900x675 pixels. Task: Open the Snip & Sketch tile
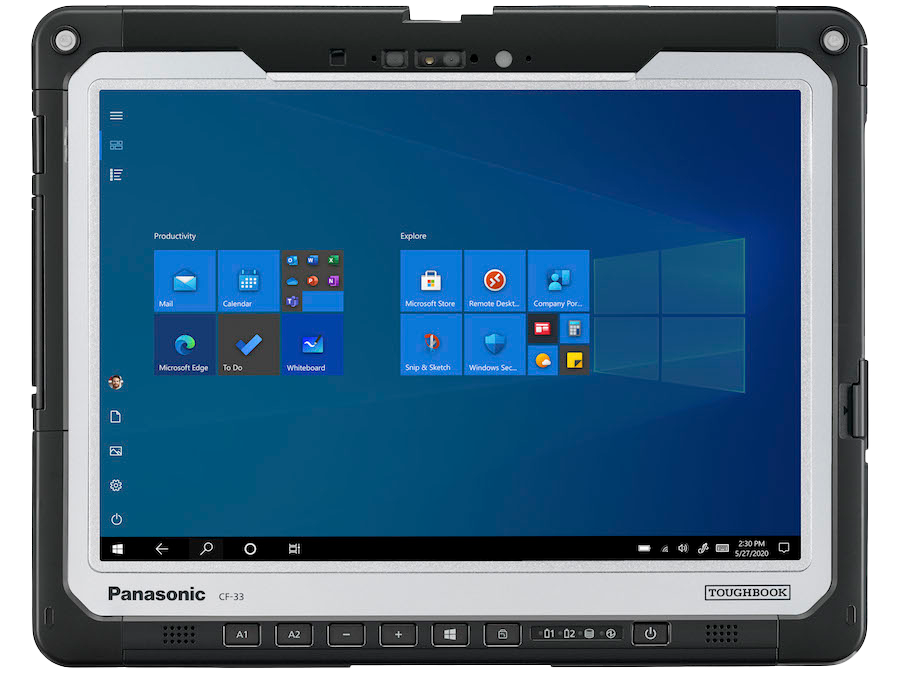pos(431,345)
